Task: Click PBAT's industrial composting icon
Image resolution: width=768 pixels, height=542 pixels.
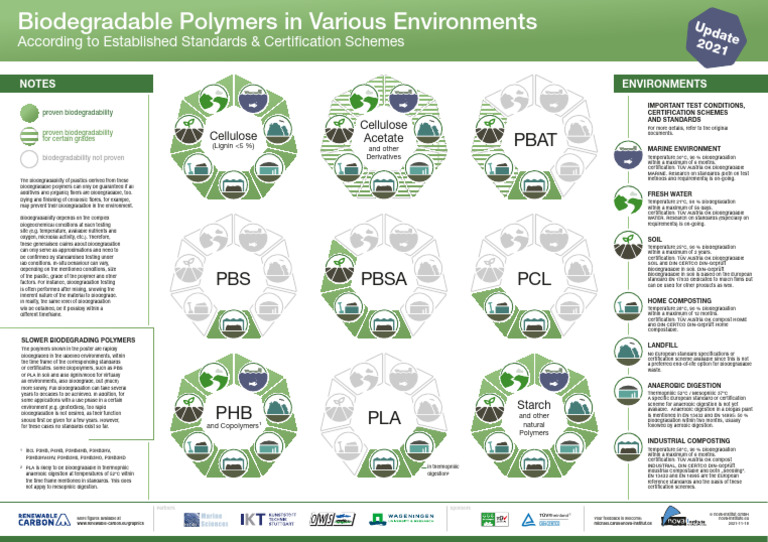Action: point(534,184)
